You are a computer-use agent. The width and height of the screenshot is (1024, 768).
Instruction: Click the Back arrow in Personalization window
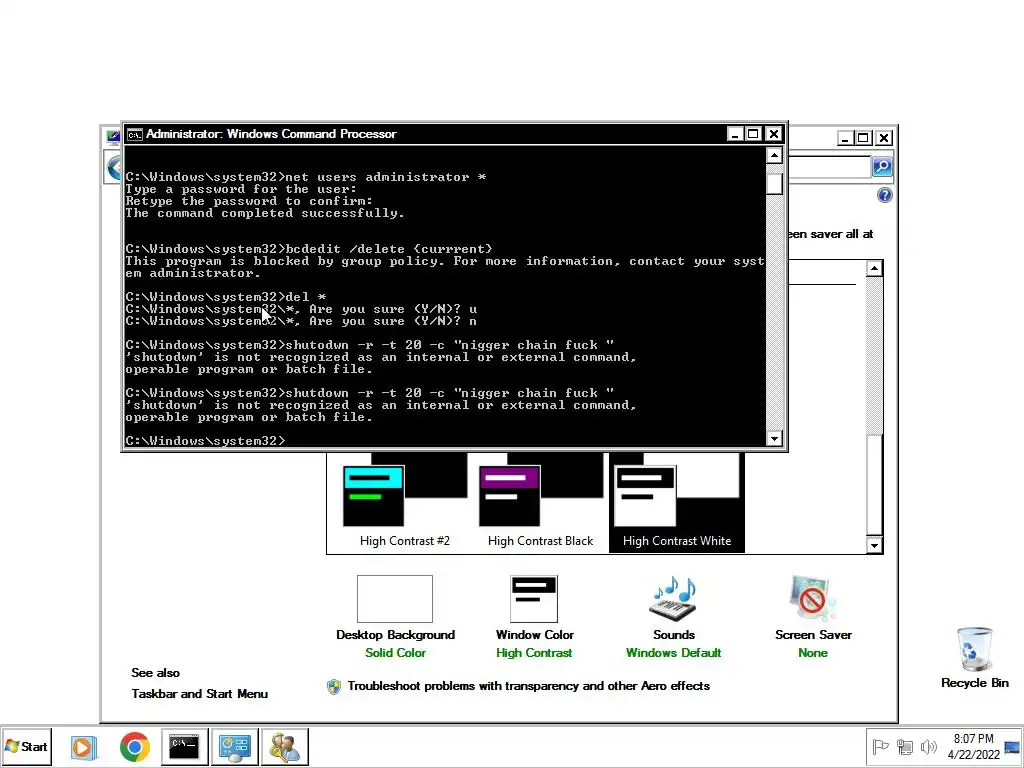[x=114, y=167]
